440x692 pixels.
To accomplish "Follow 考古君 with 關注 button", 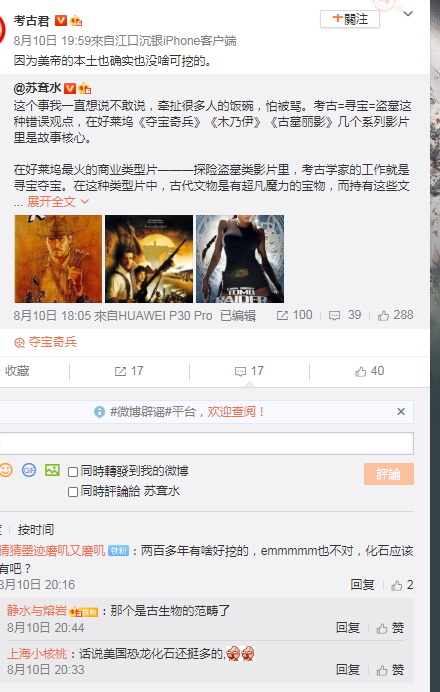I will [350, 19].
